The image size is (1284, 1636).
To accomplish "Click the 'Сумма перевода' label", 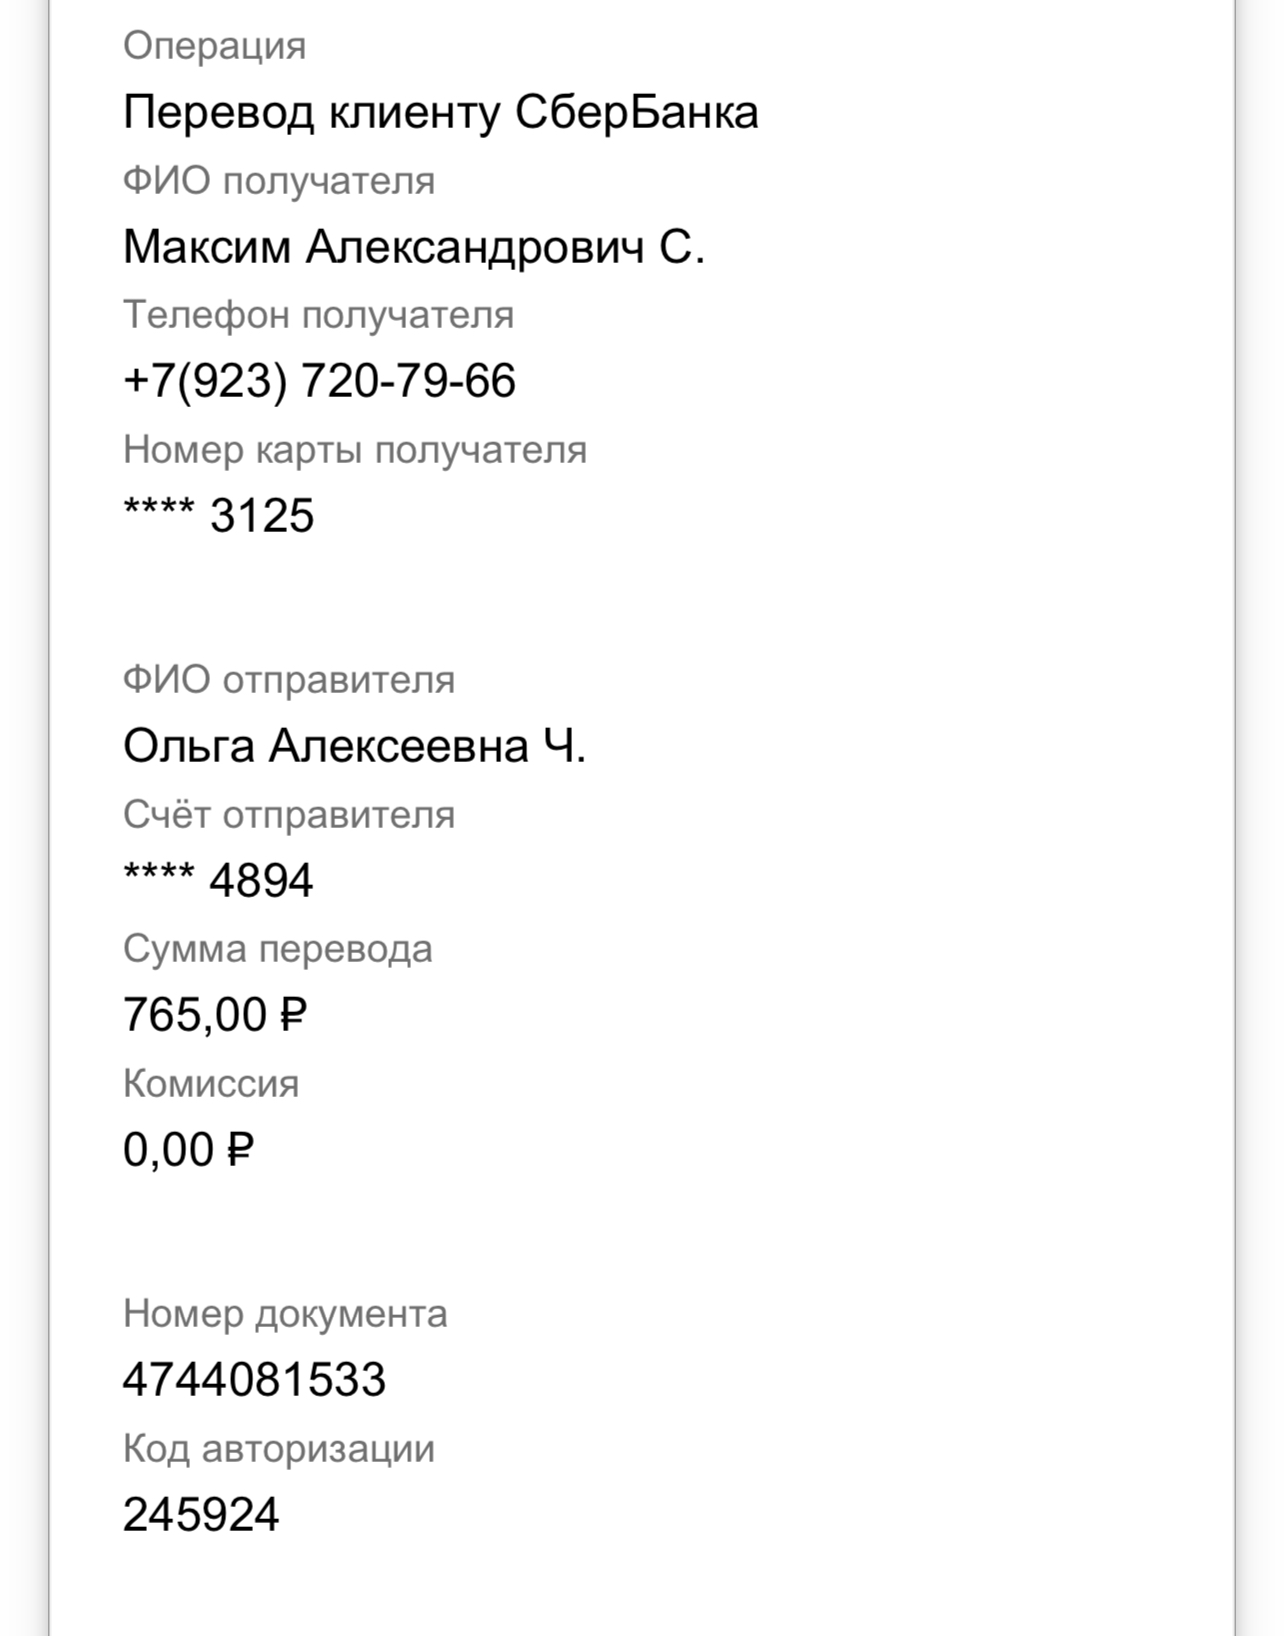I will tap(278, 950).
